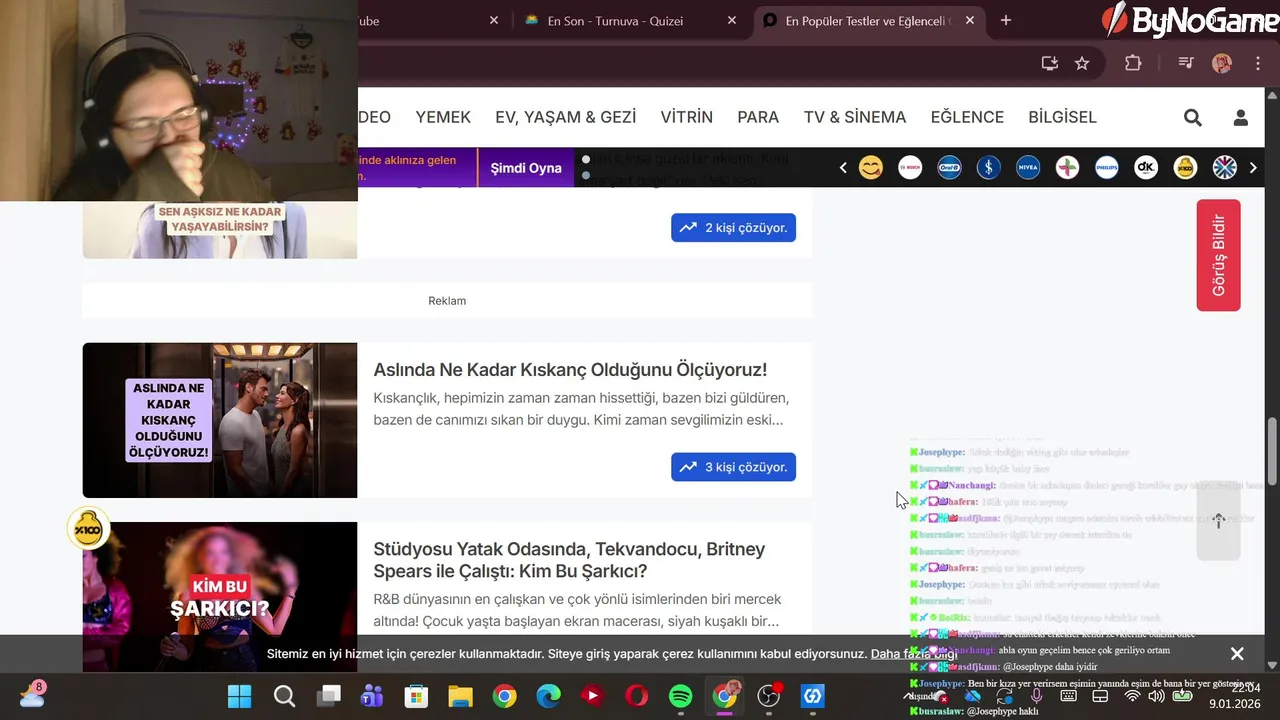The width and height of the screenshot is (1280, 720).
Task: Open the site search magnifier icon
Action: (x=1192, y=117)
